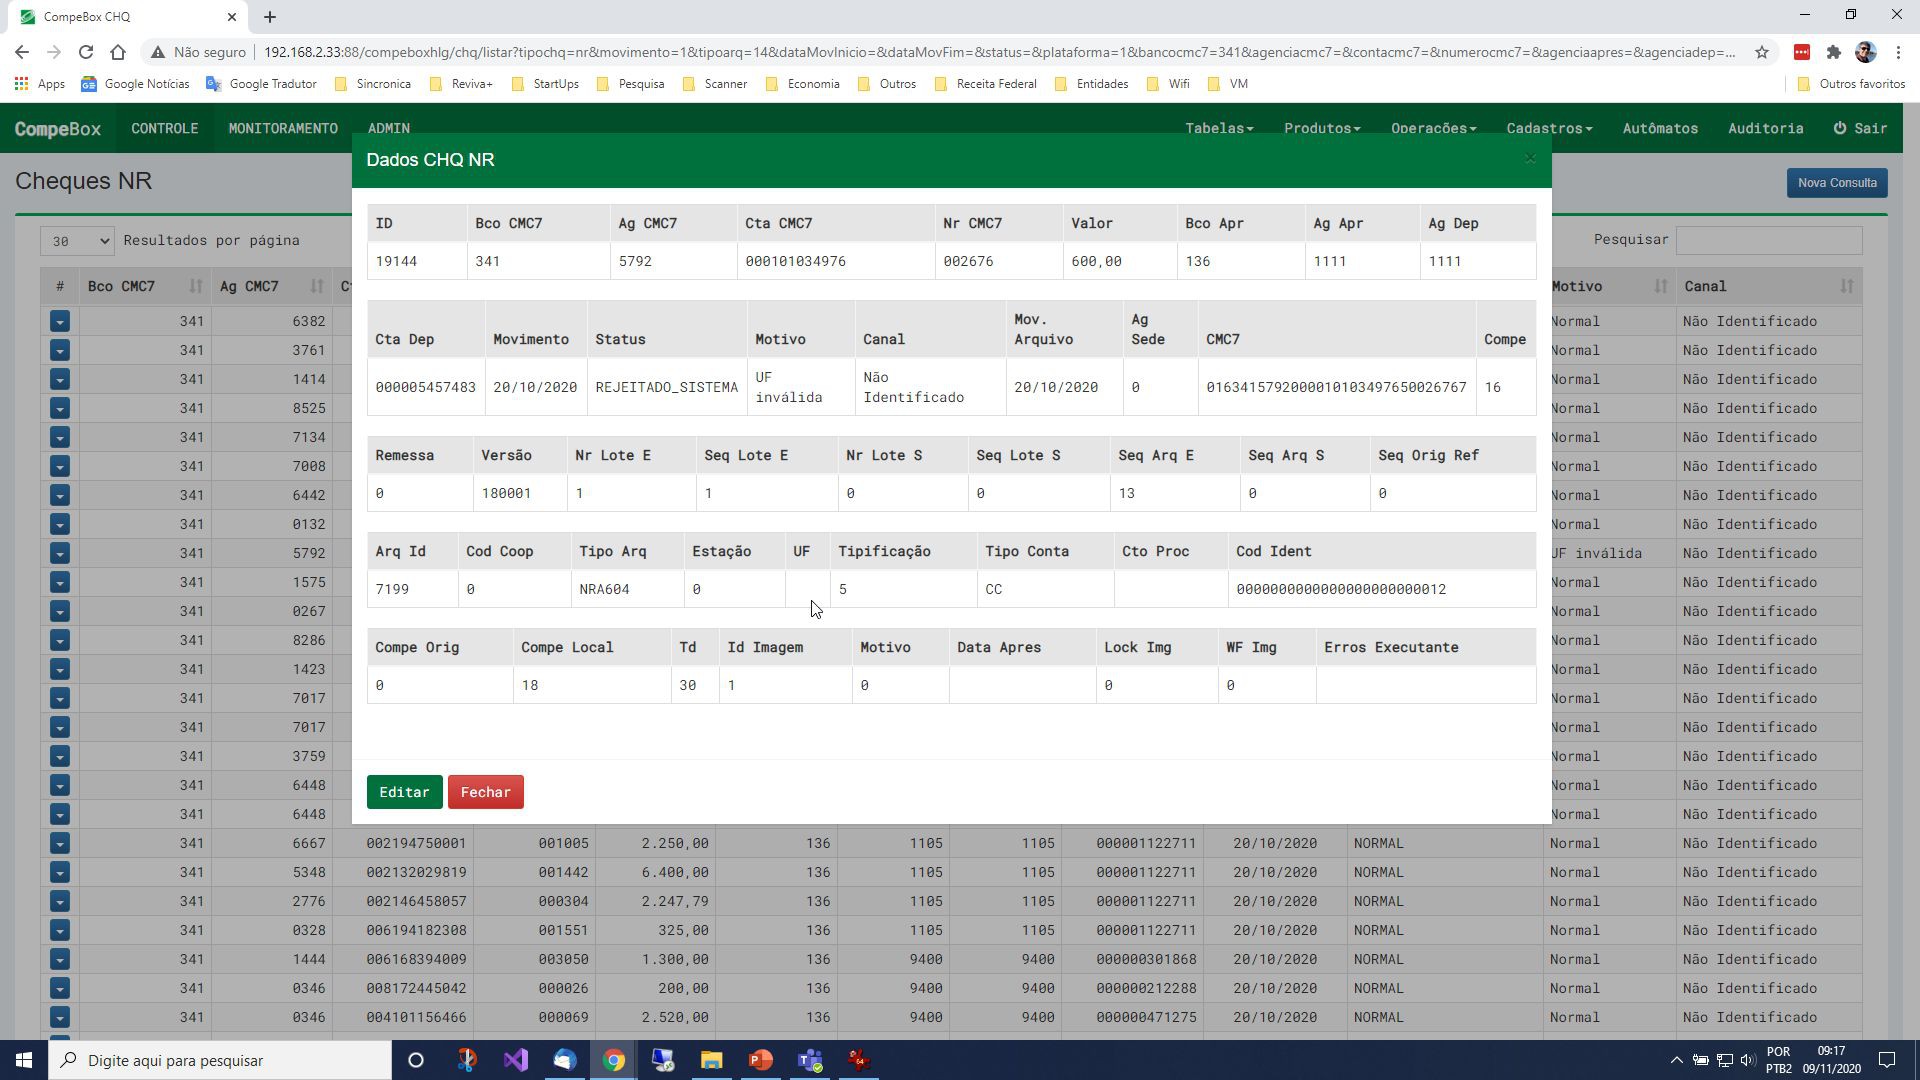The height and width of the screenshot is (1080, 1920).
Task: Open the CONTROLE menu item
Action: pyautogui.click(x=165, y=128)
